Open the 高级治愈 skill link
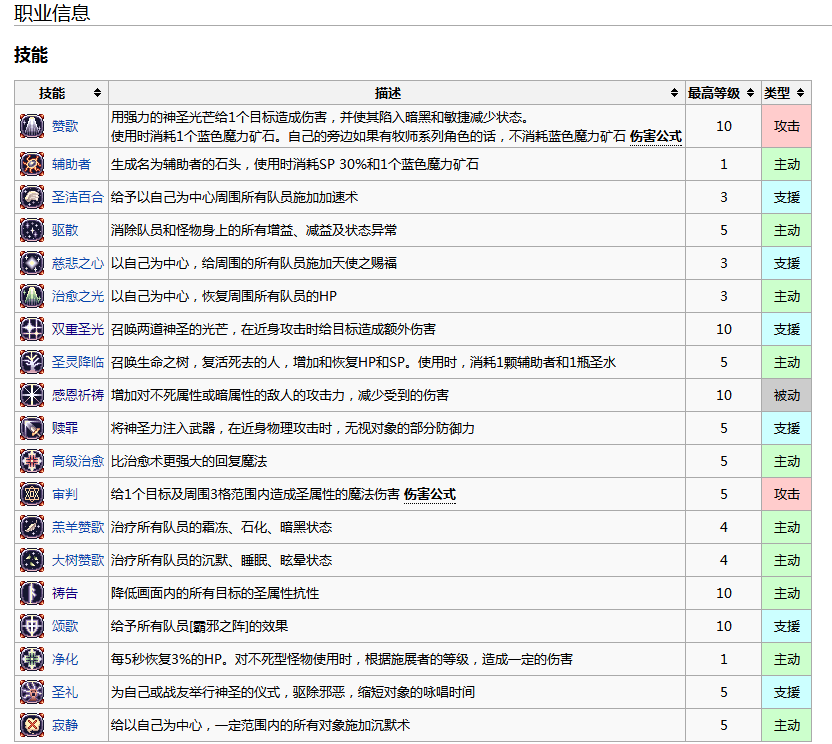Image resolution: width=832 pixels, height=744 pixels. pyautogui.click(x=77, y=461)
